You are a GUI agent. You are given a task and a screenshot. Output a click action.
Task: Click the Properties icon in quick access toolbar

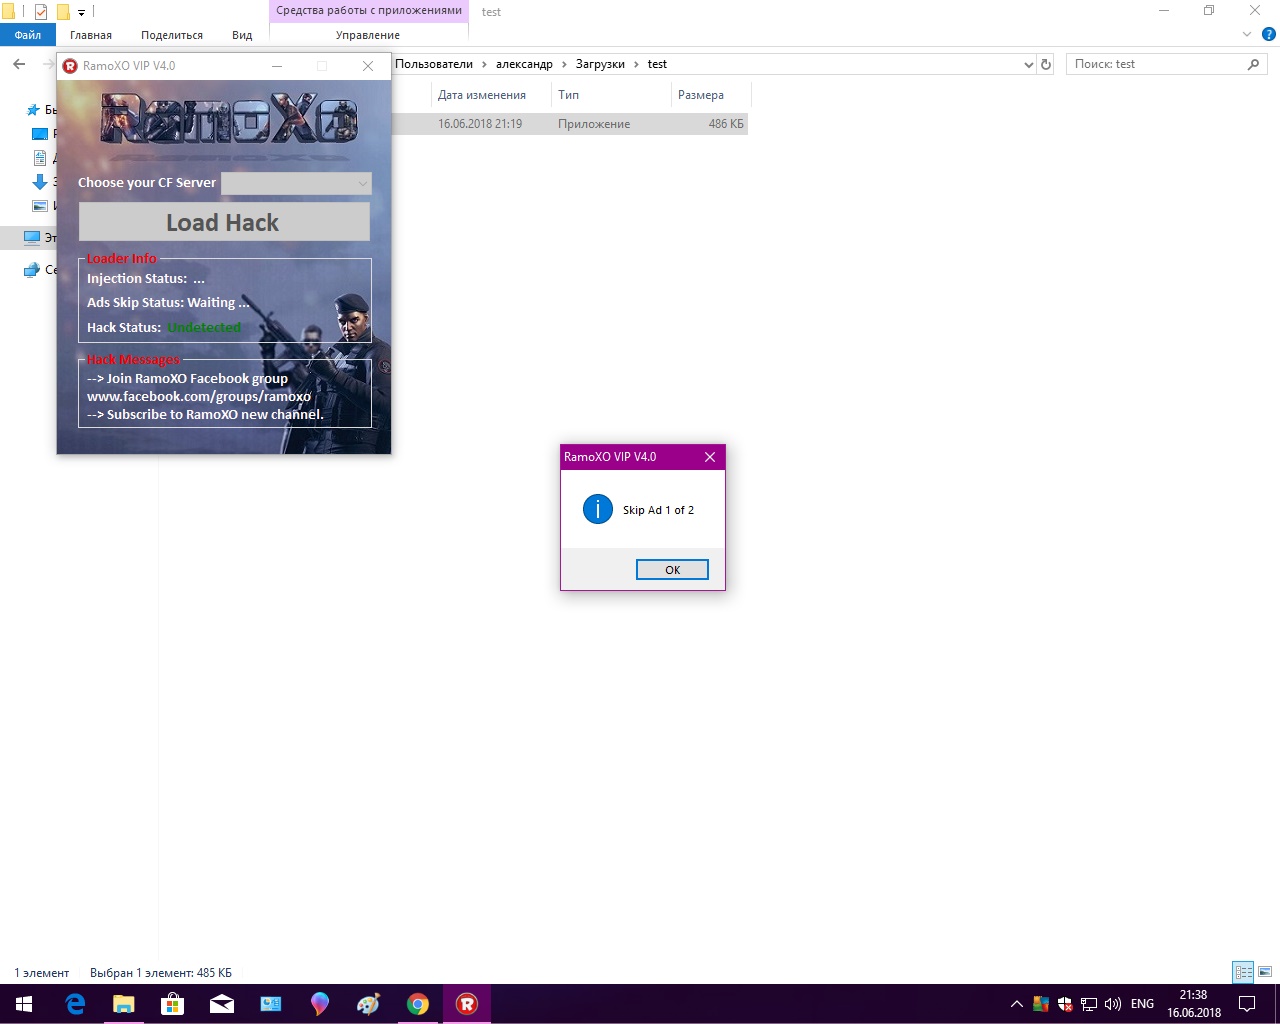pos(41,12)
